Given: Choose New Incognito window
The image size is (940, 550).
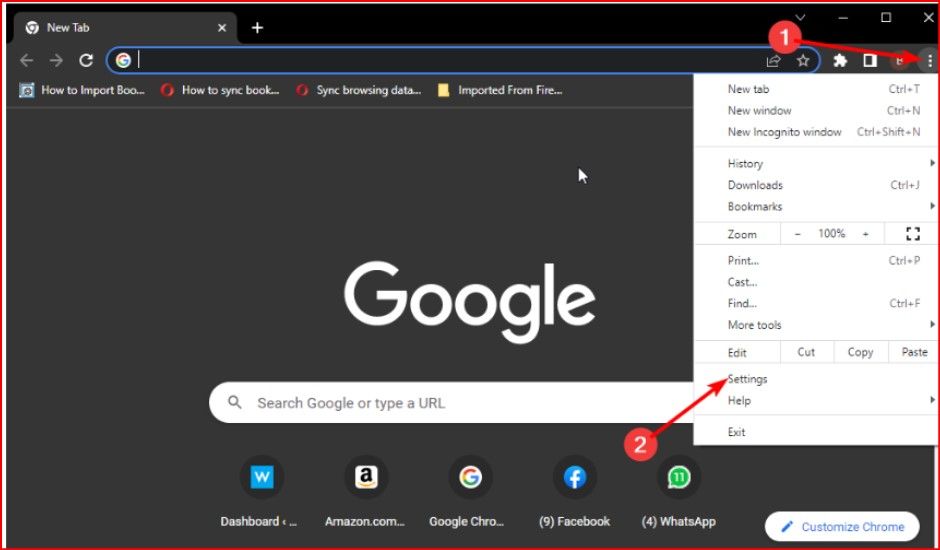Looking at the screenshot, I should 815,132.
